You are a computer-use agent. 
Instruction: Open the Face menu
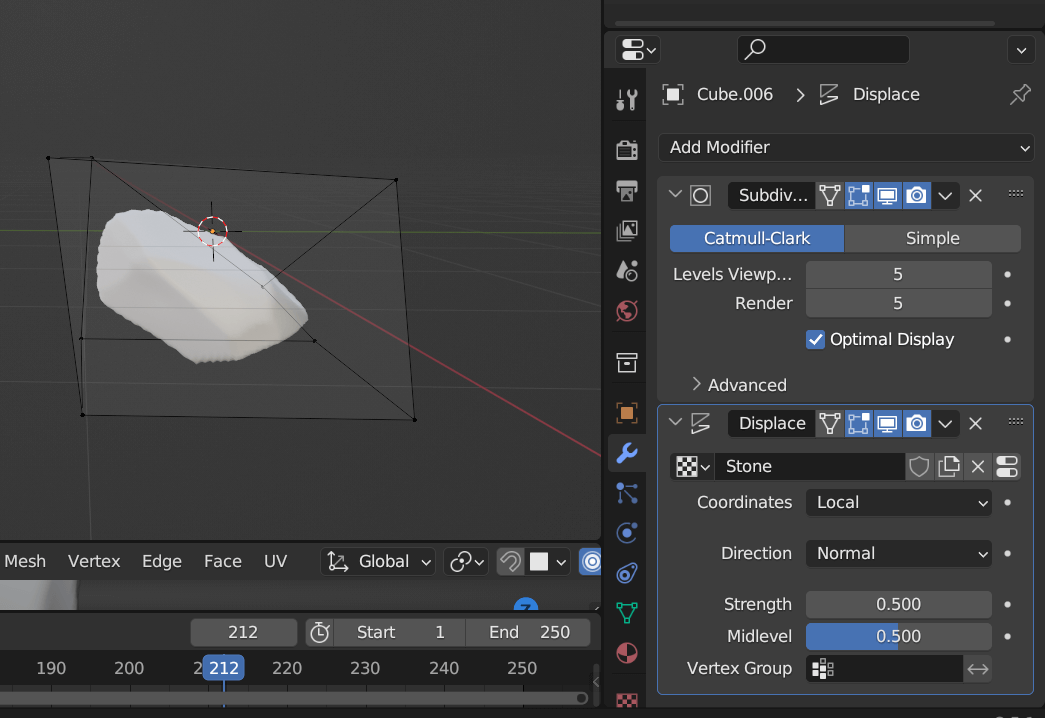[x=223, y=561]
